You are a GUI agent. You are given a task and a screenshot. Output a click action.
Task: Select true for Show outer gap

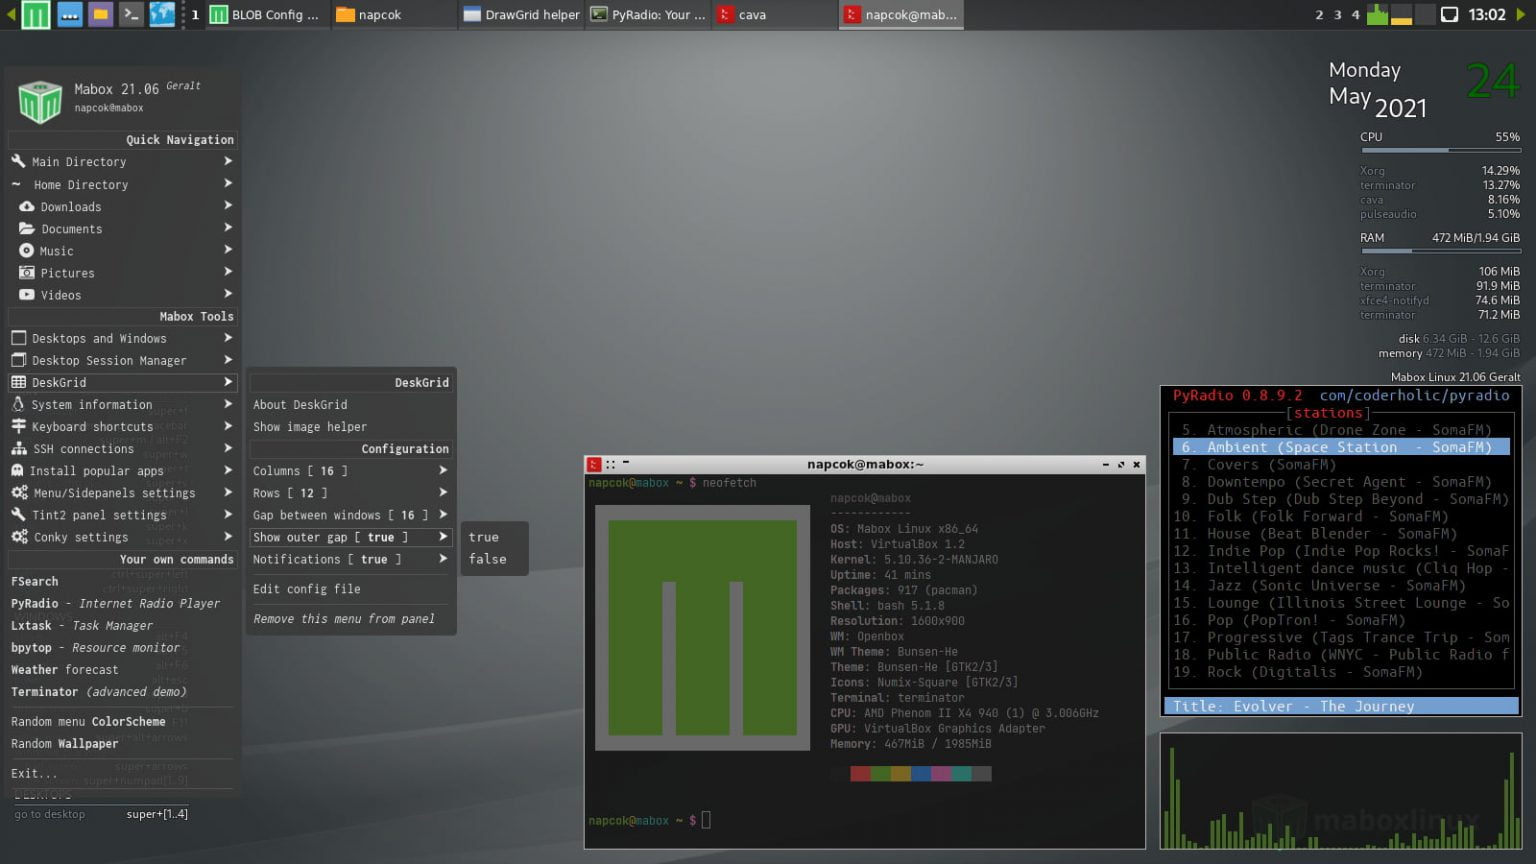tap(482, 536)
